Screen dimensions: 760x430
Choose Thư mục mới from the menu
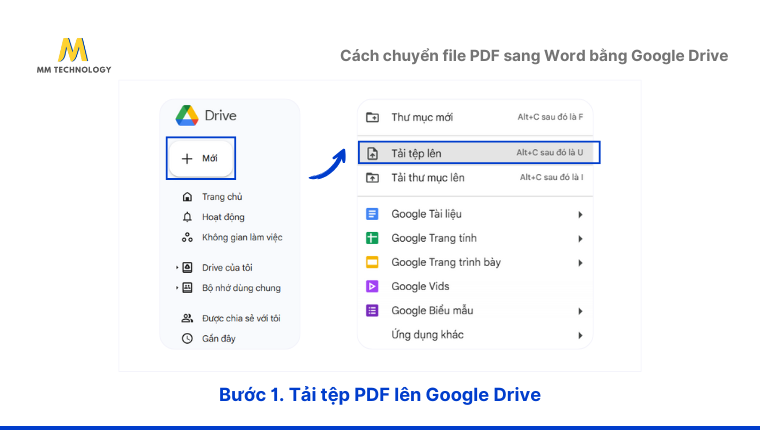click(x=475, y=117)
